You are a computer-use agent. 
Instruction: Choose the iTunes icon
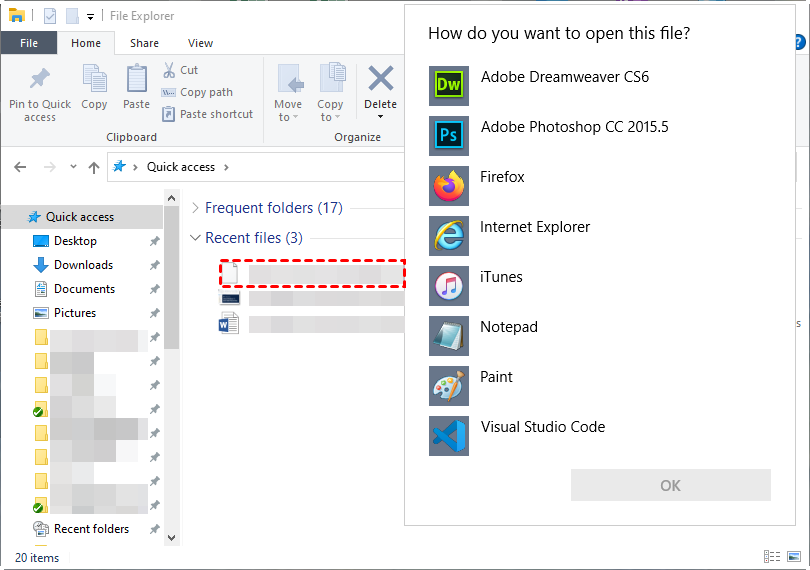pos(448,286)
